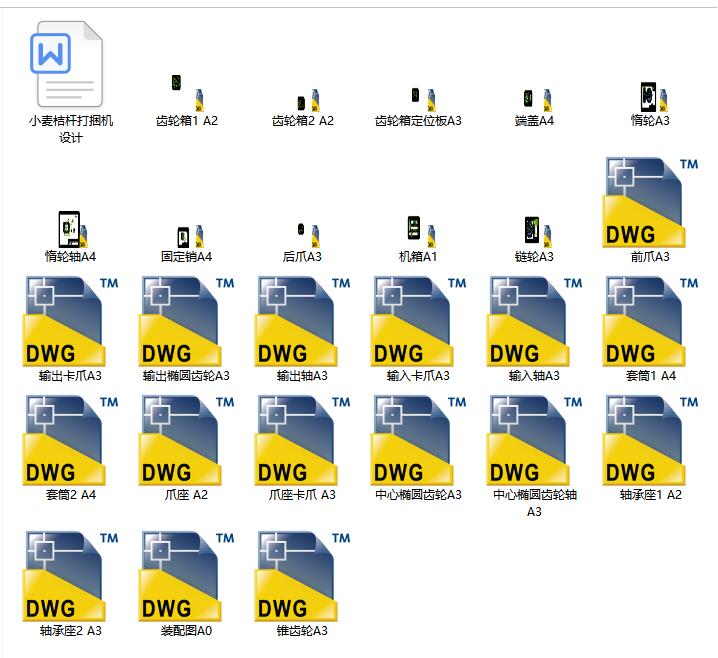Click the file name 机箱A1
The width and height of the screenshot is (718, 658).
(418, 256)
